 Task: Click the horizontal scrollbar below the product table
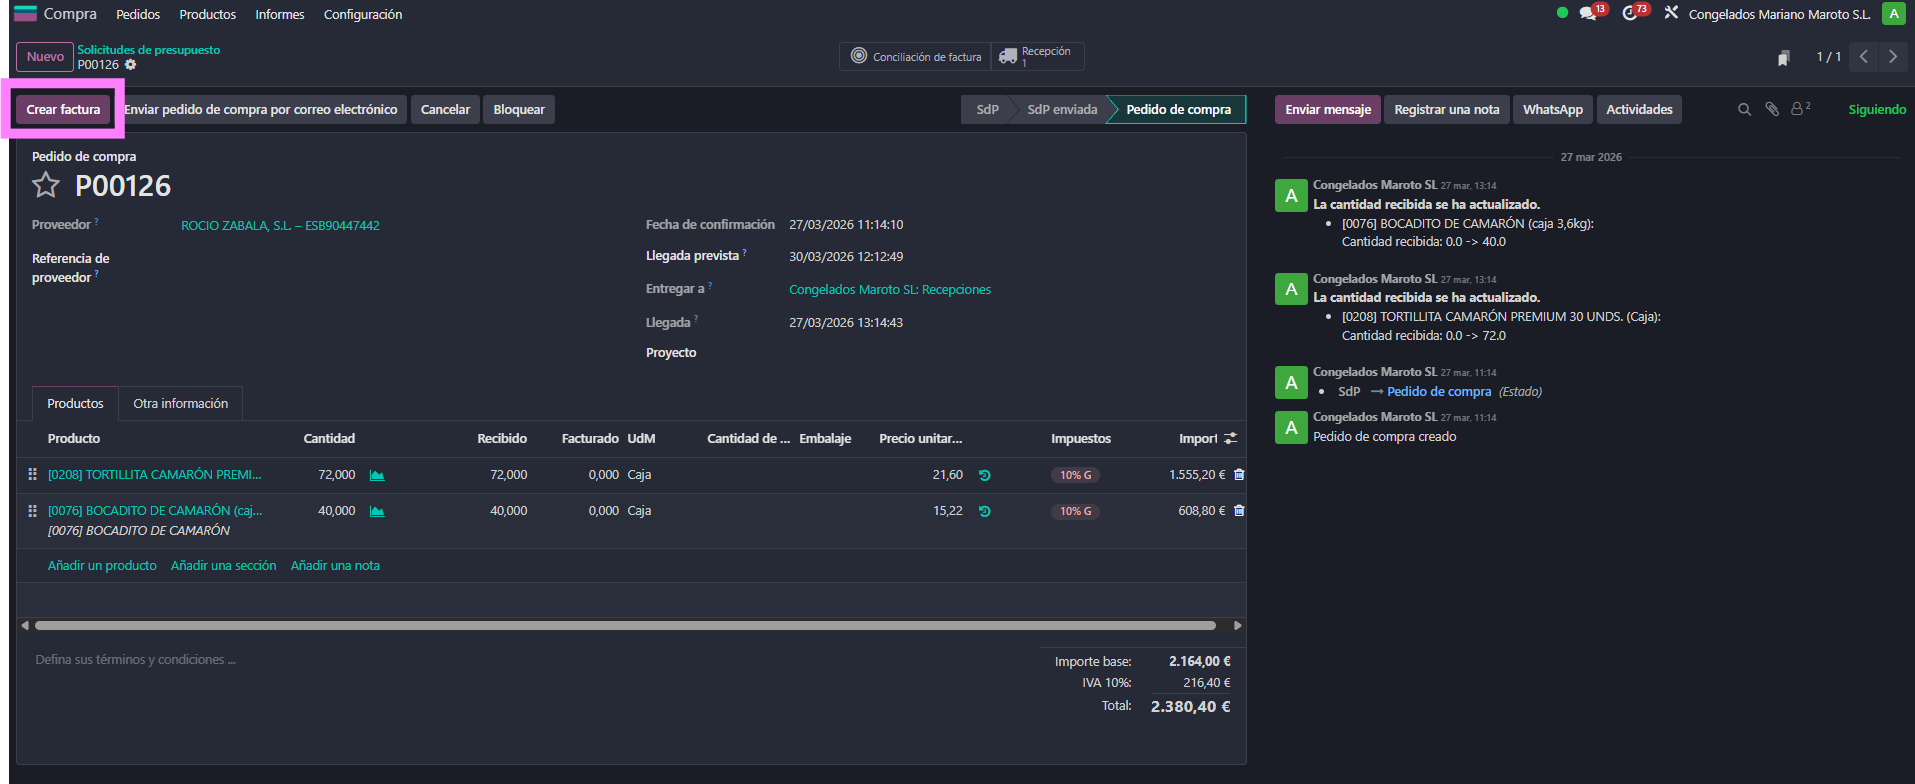click(x=625, y=626)
